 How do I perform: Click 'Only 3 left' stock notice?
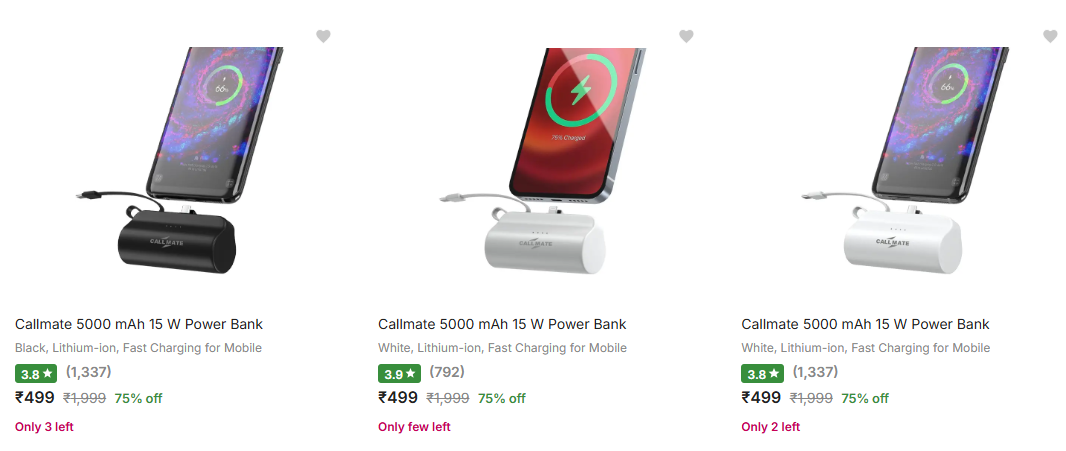tap(44, 427)
